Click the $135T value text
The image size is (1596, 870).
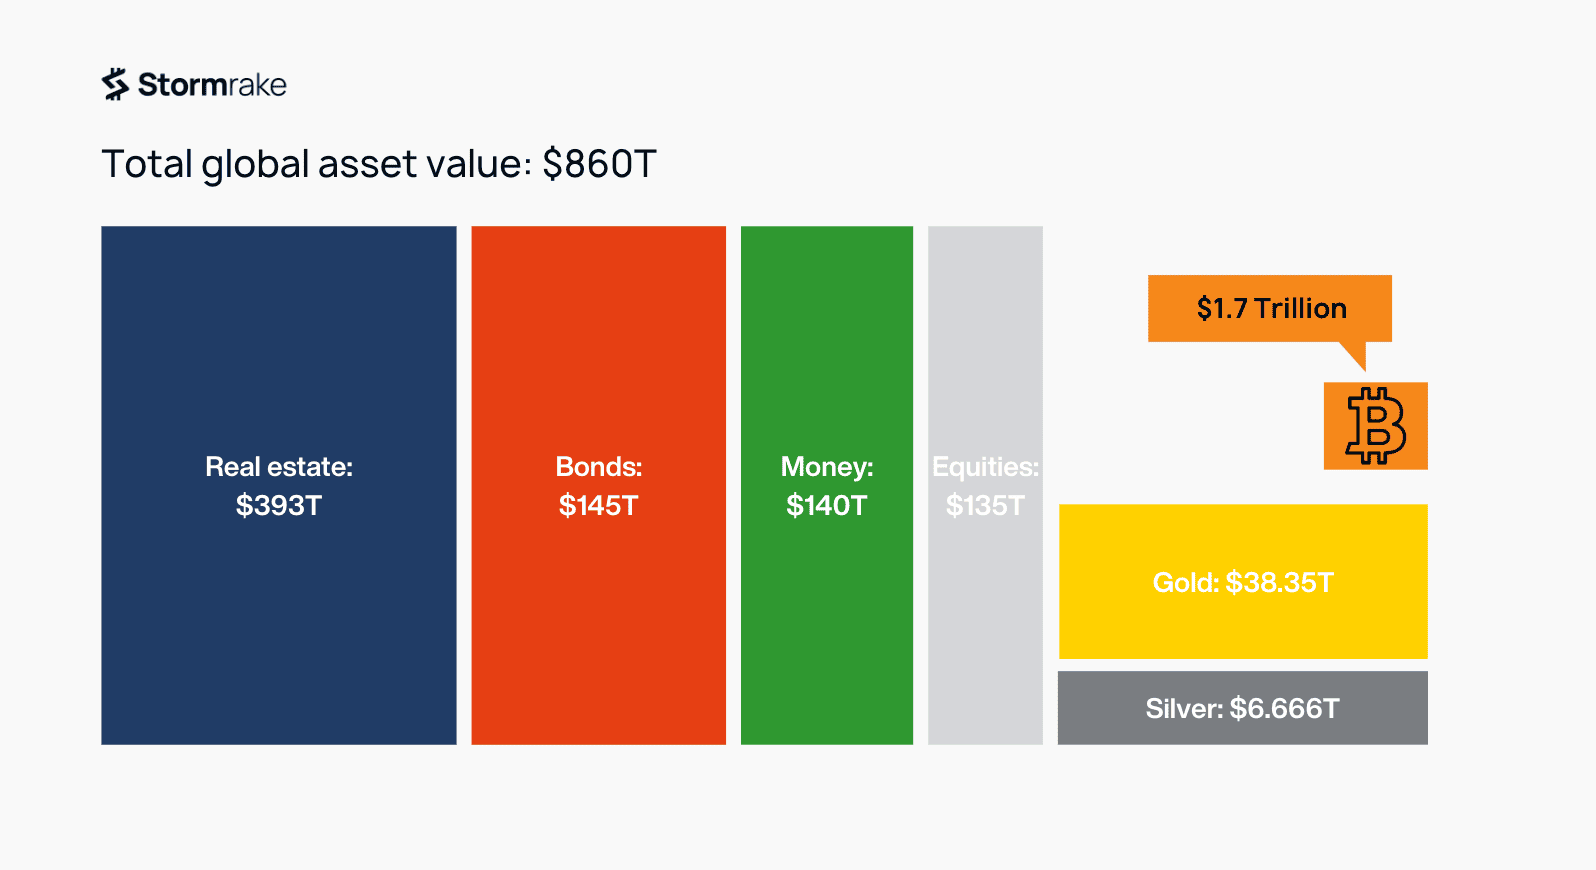click(x=985, y=506)
